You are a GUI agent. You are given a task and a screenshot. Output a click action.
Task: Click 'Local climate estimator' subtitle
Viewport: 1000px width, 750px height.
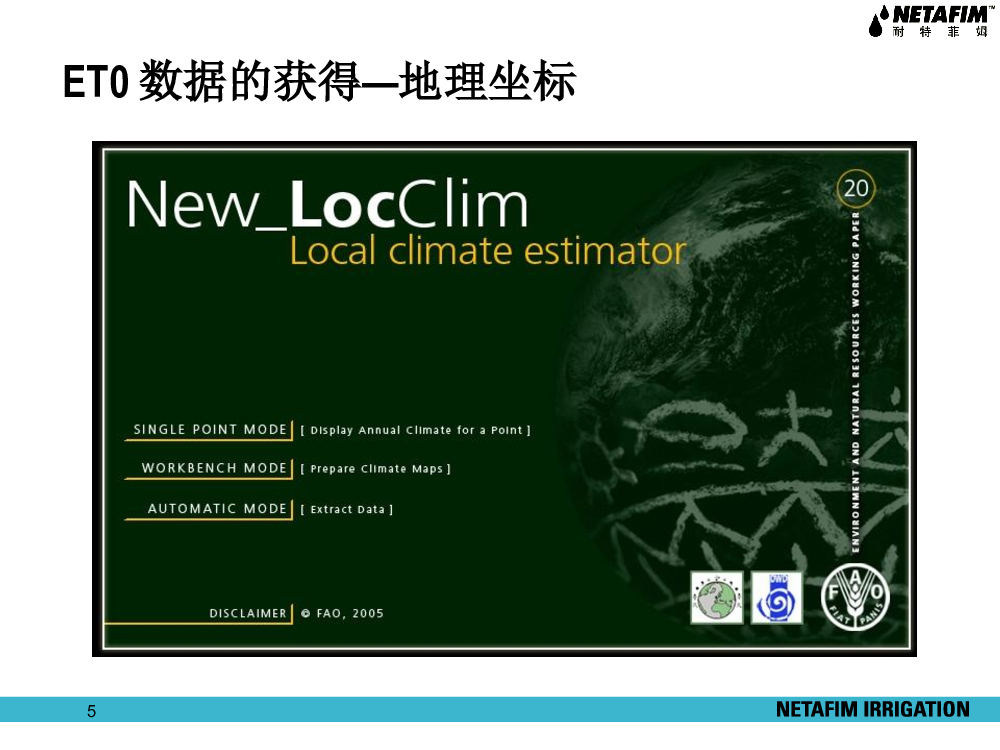pyautogui.click(x=488, y=251)
